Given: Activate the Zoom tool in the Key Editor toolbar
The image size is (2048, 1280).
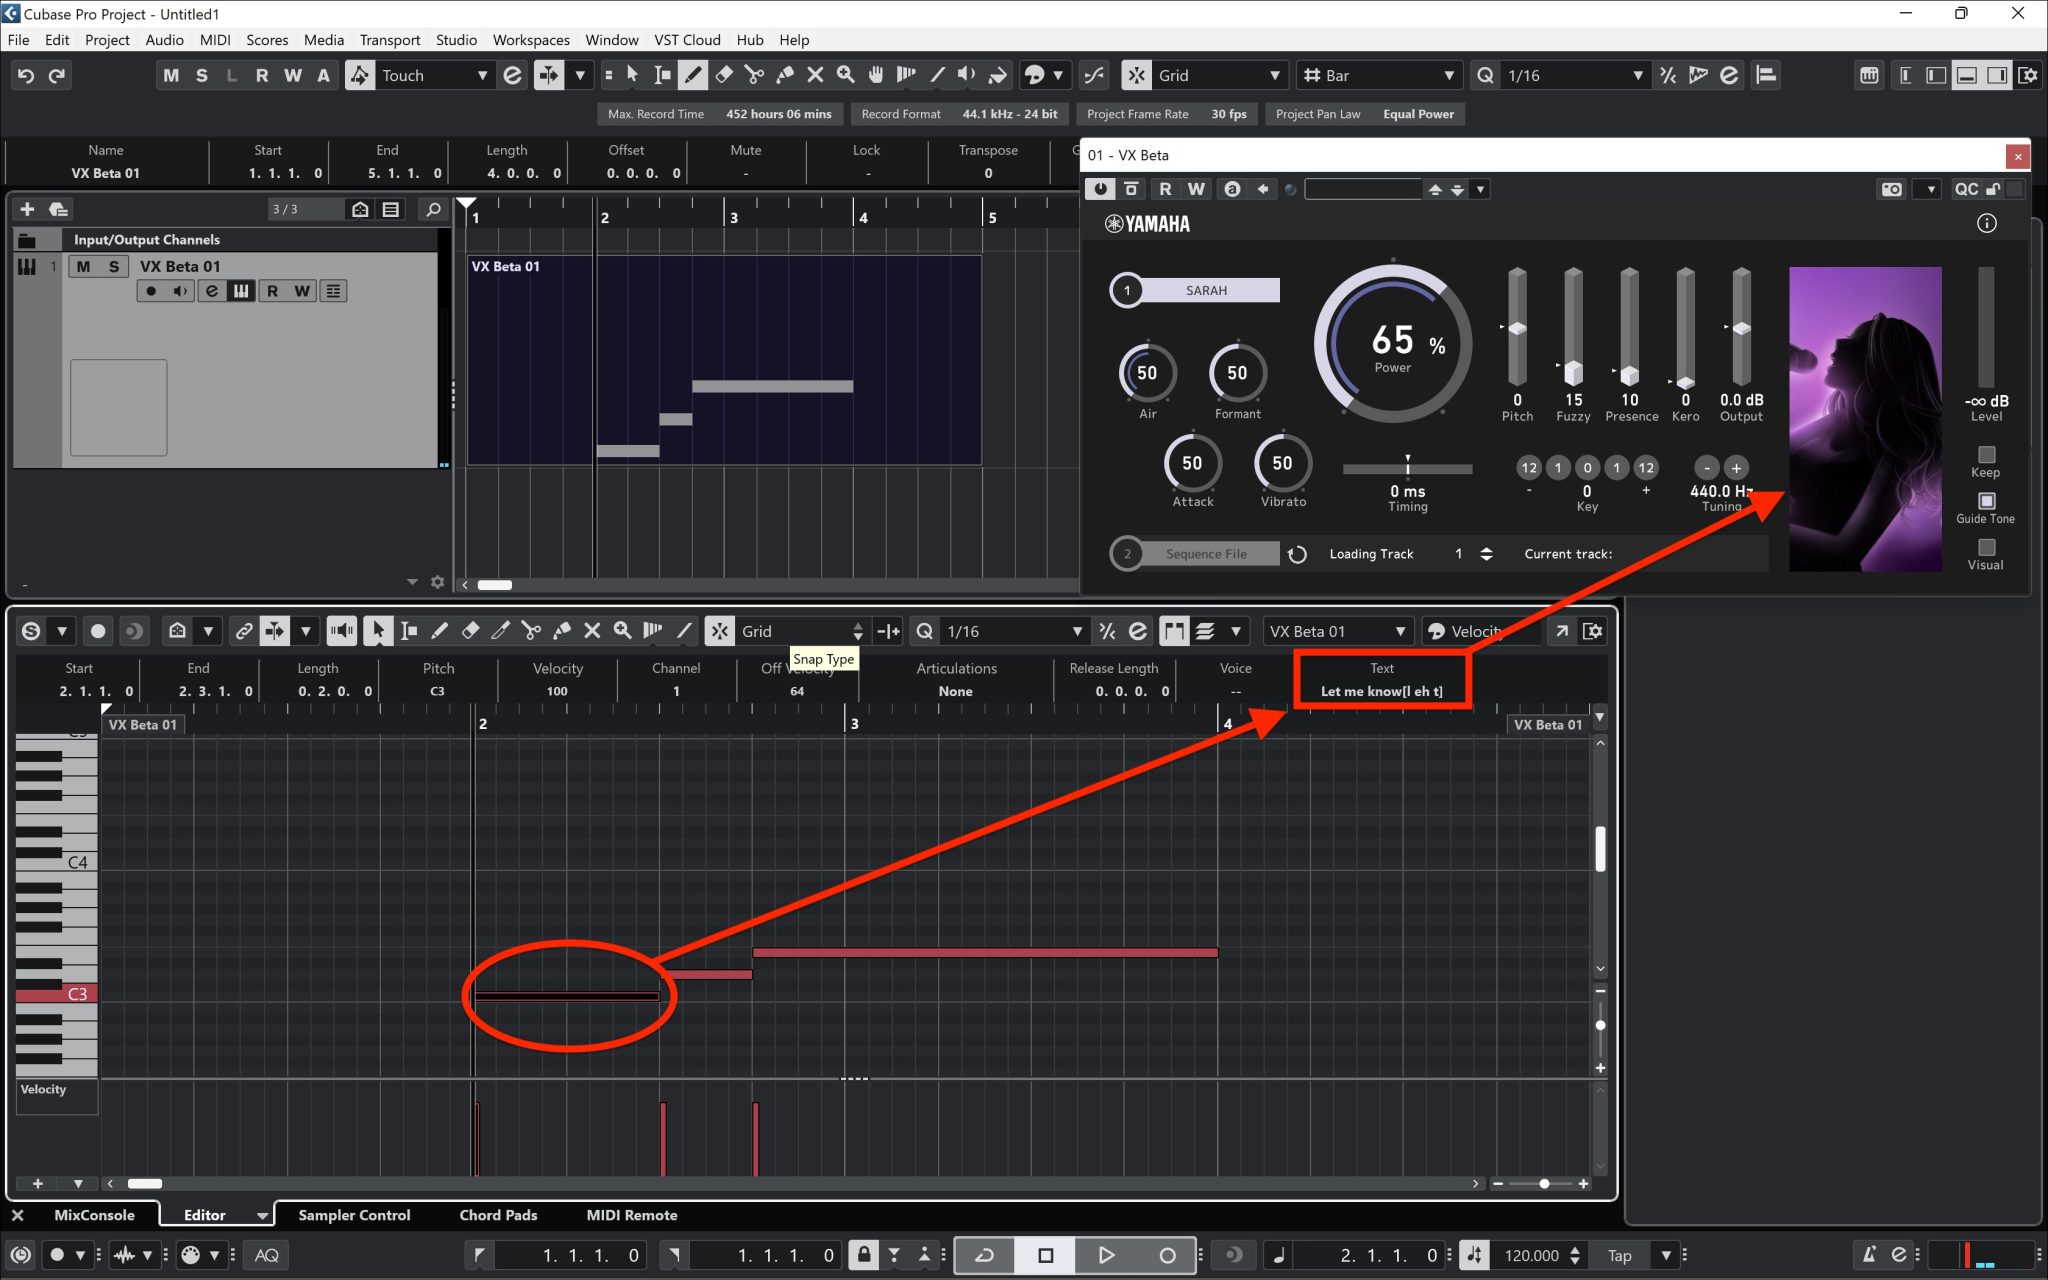Looking at the screenshot, I should [x=622, y=630].
